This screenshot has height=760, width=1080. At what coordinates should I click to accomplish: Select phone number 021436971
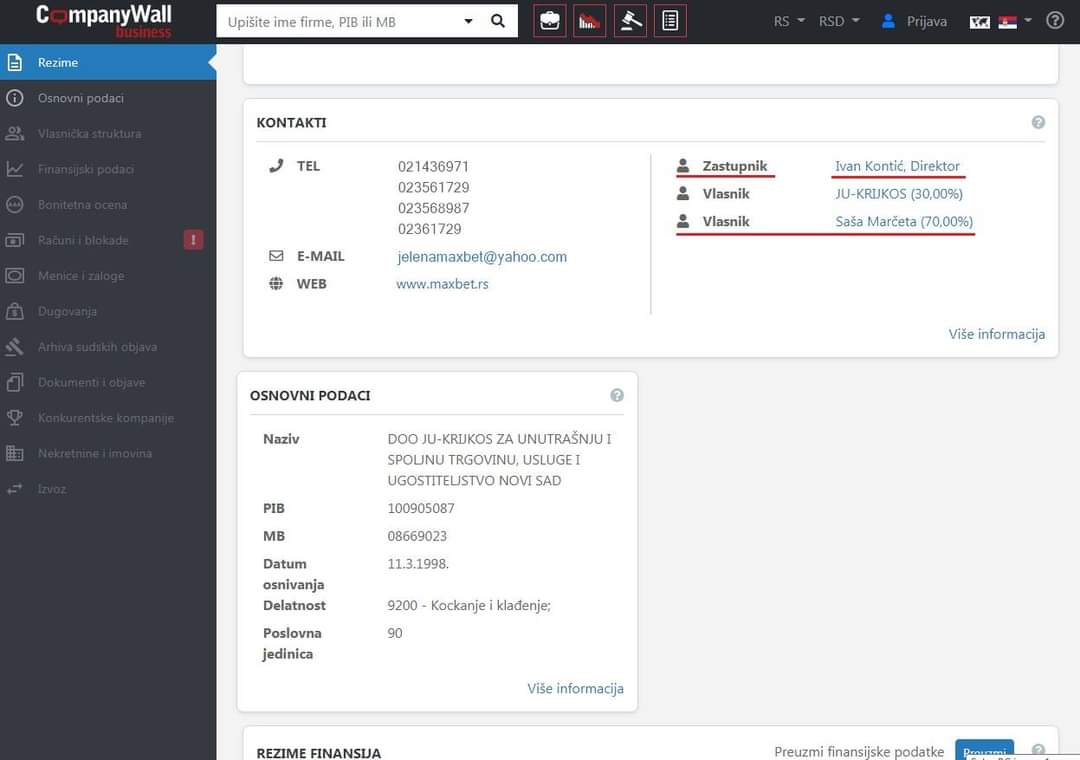433,167
